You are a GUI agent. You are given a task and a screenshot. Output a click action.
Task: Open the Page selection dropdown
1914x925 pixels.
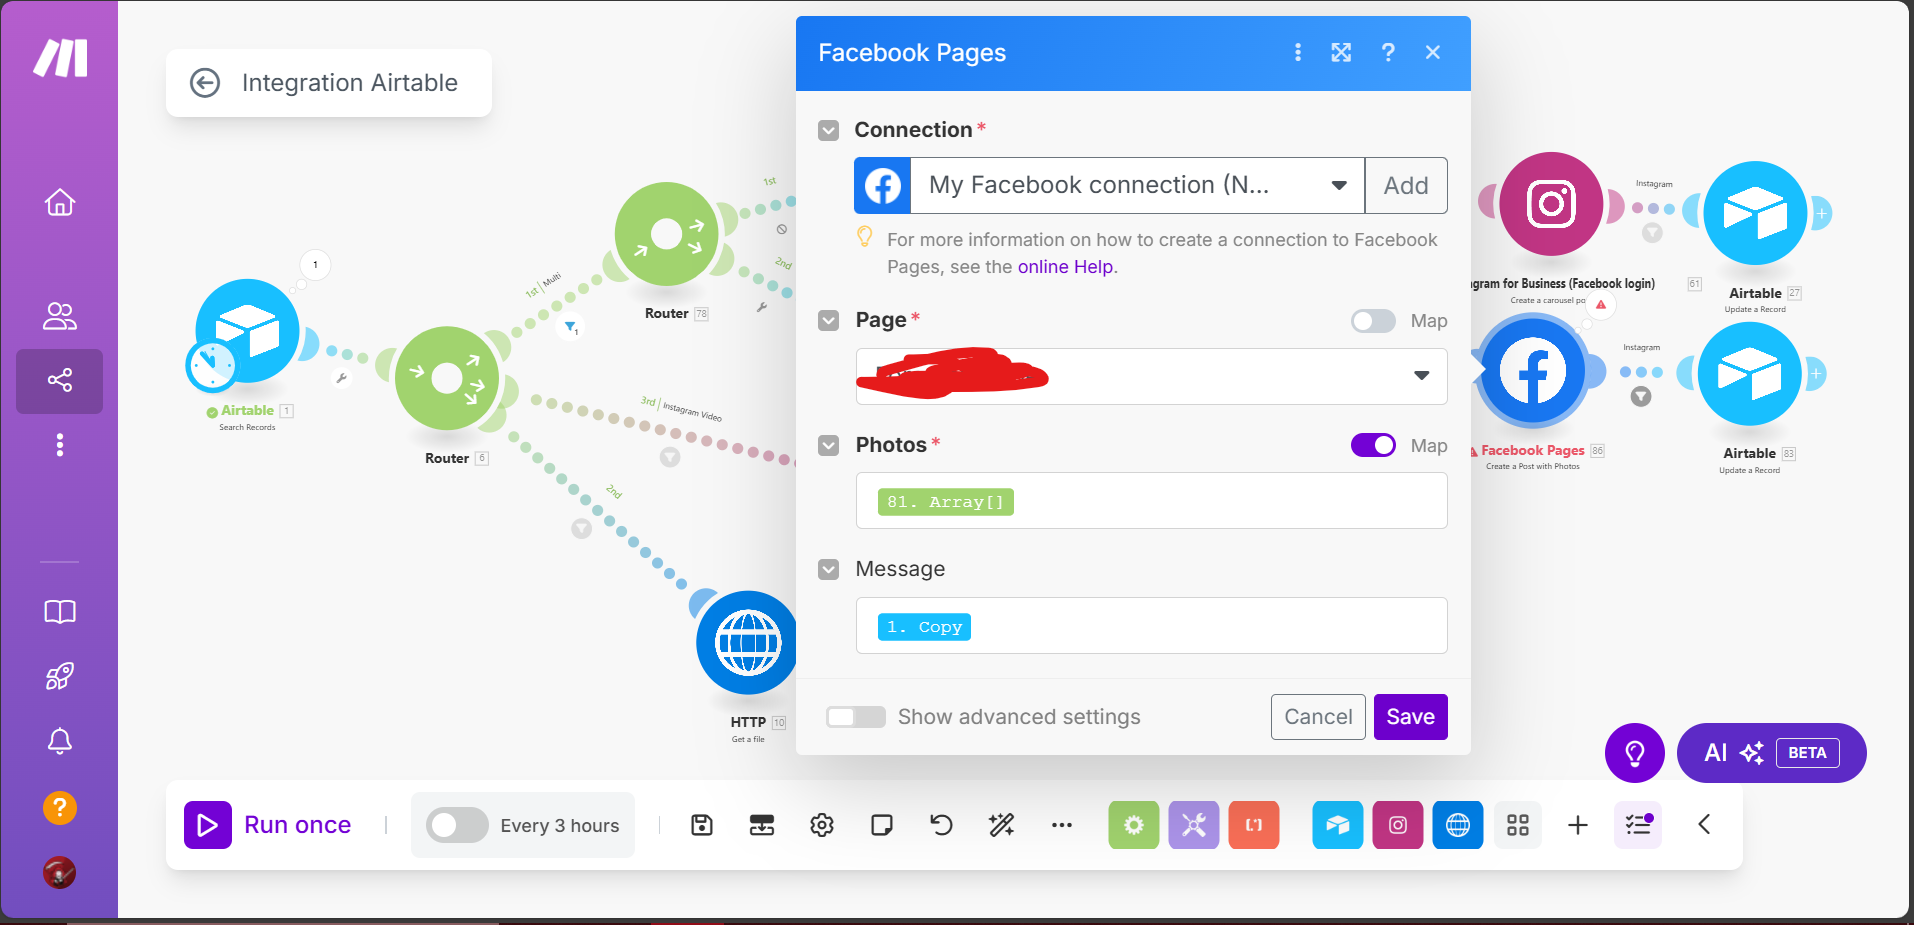[1151, 376]
